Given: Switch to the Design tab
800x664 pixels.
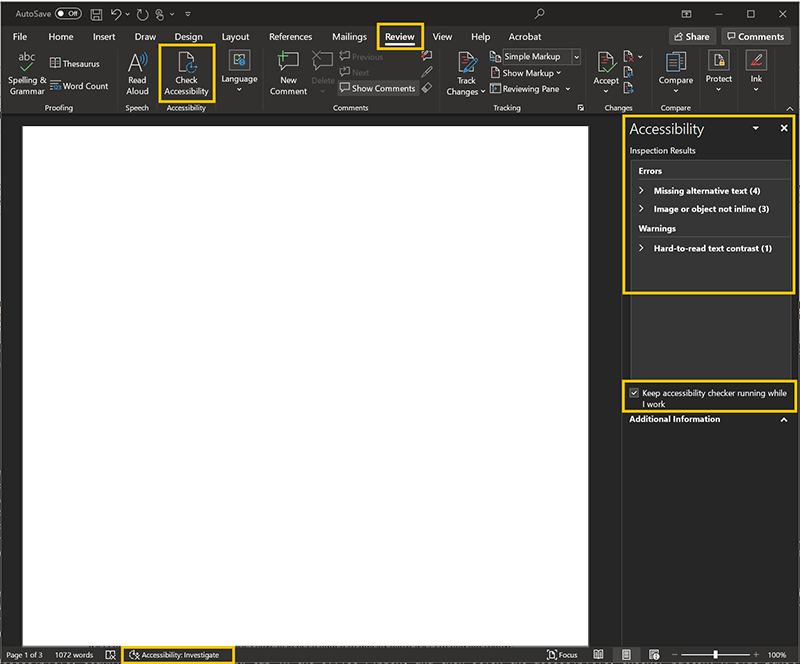Looking at the screenshot, I should (x=188, y=37).
